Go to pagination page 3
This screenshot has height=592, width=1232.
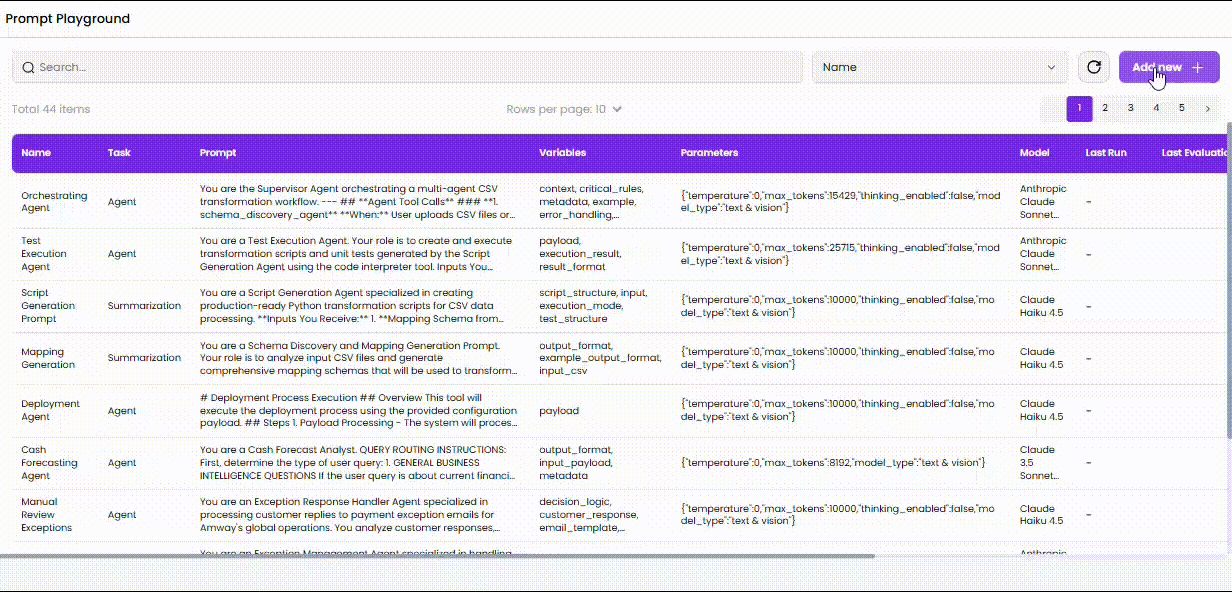click(x=1130, y=108)
